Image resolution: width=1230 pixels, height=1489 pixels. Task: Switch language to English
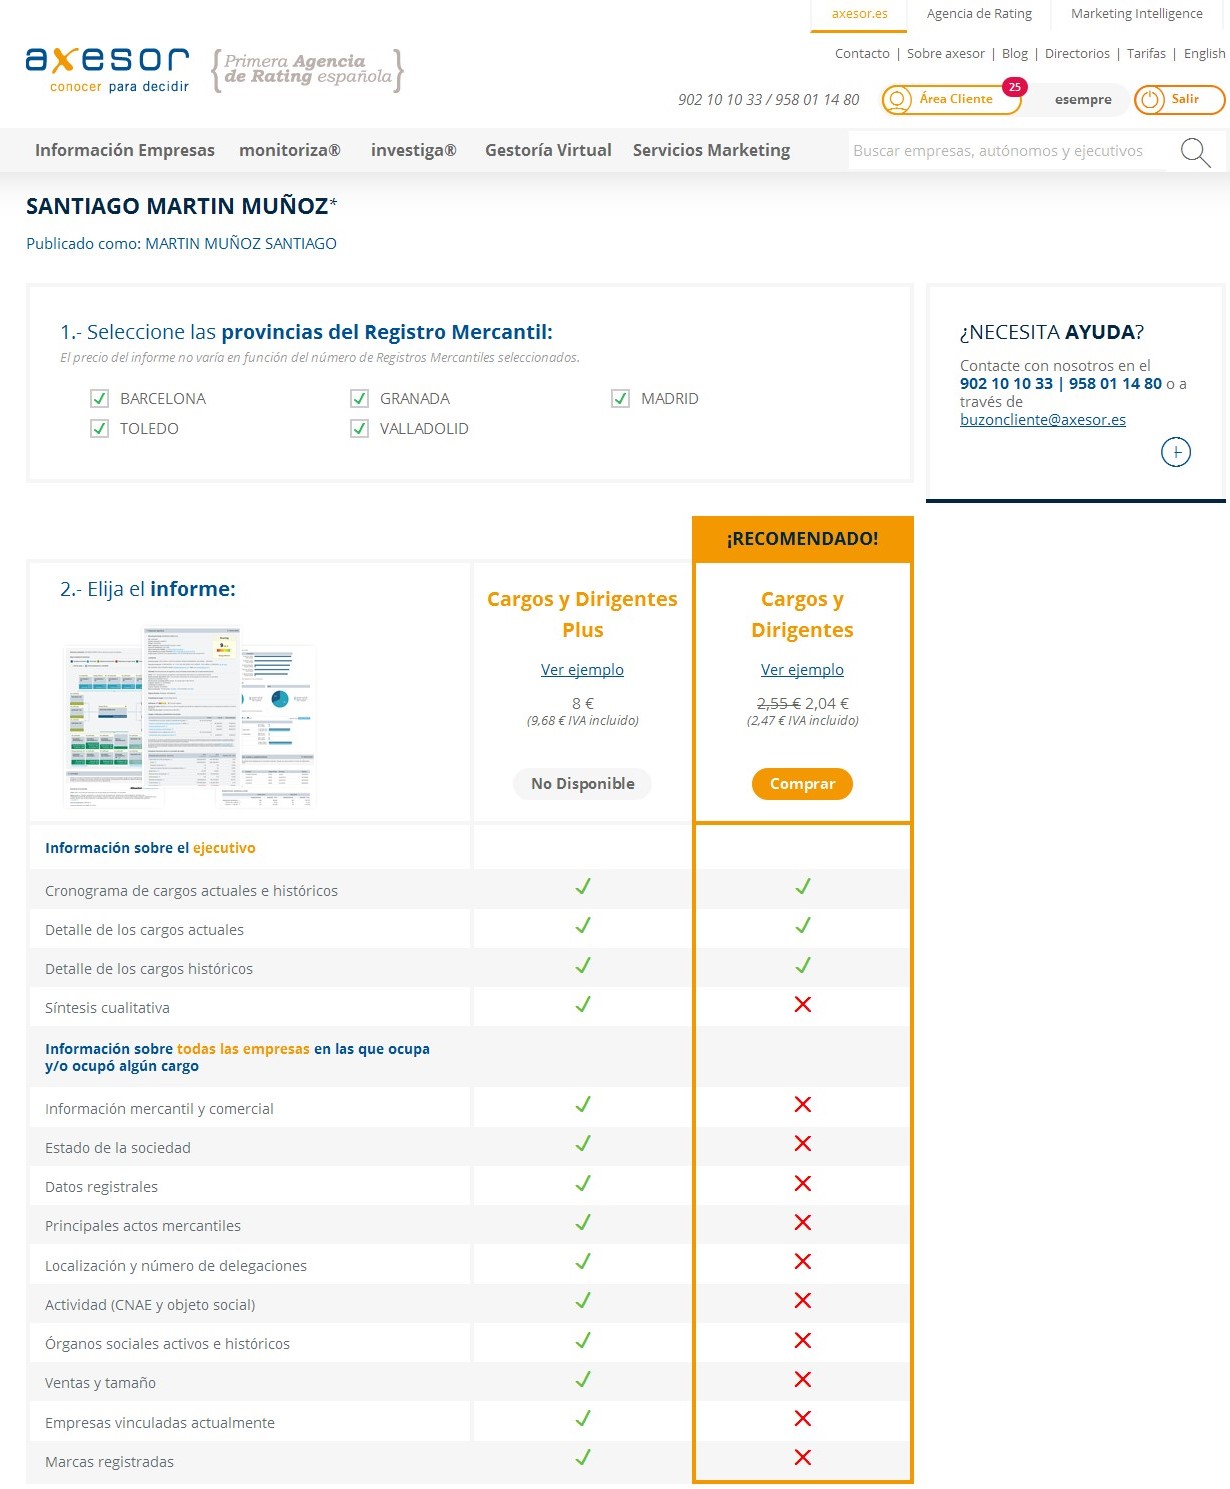pos(1204,54)
